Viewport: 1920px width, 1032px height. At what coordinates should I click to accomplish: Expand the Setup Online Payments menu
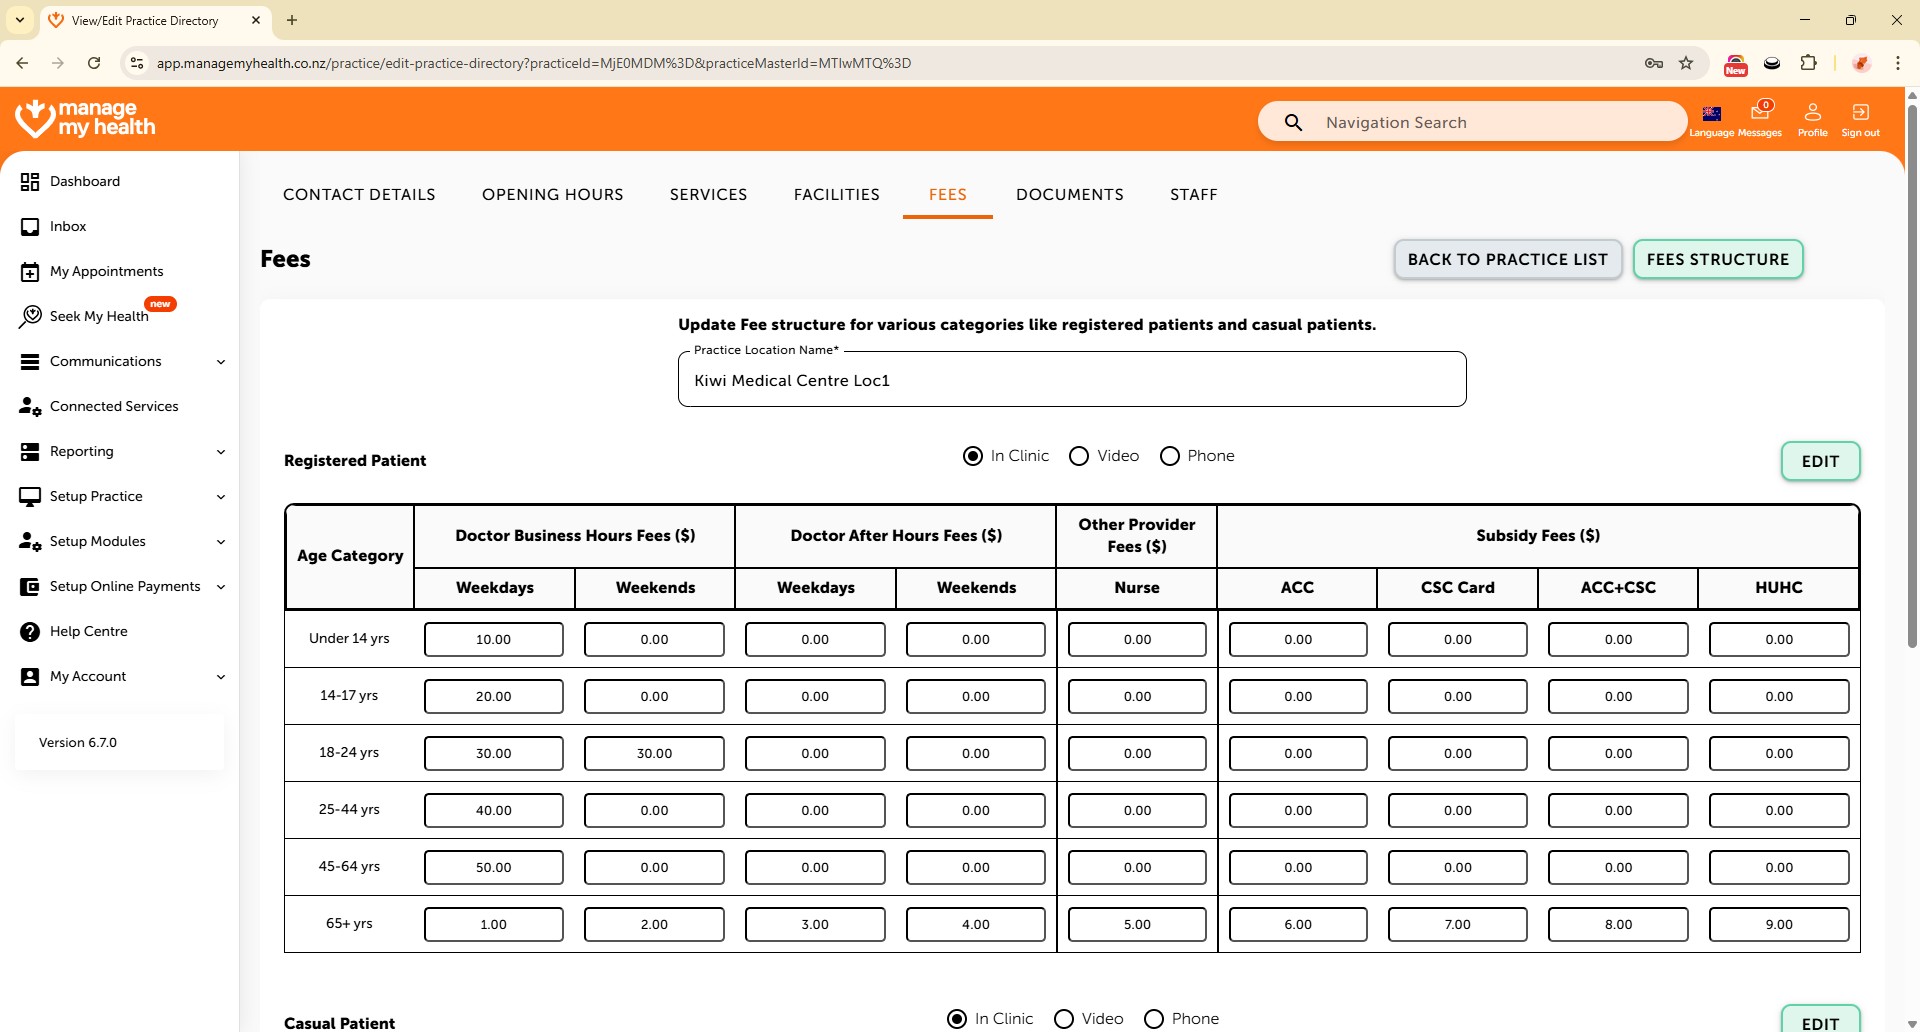coord(221,587)
